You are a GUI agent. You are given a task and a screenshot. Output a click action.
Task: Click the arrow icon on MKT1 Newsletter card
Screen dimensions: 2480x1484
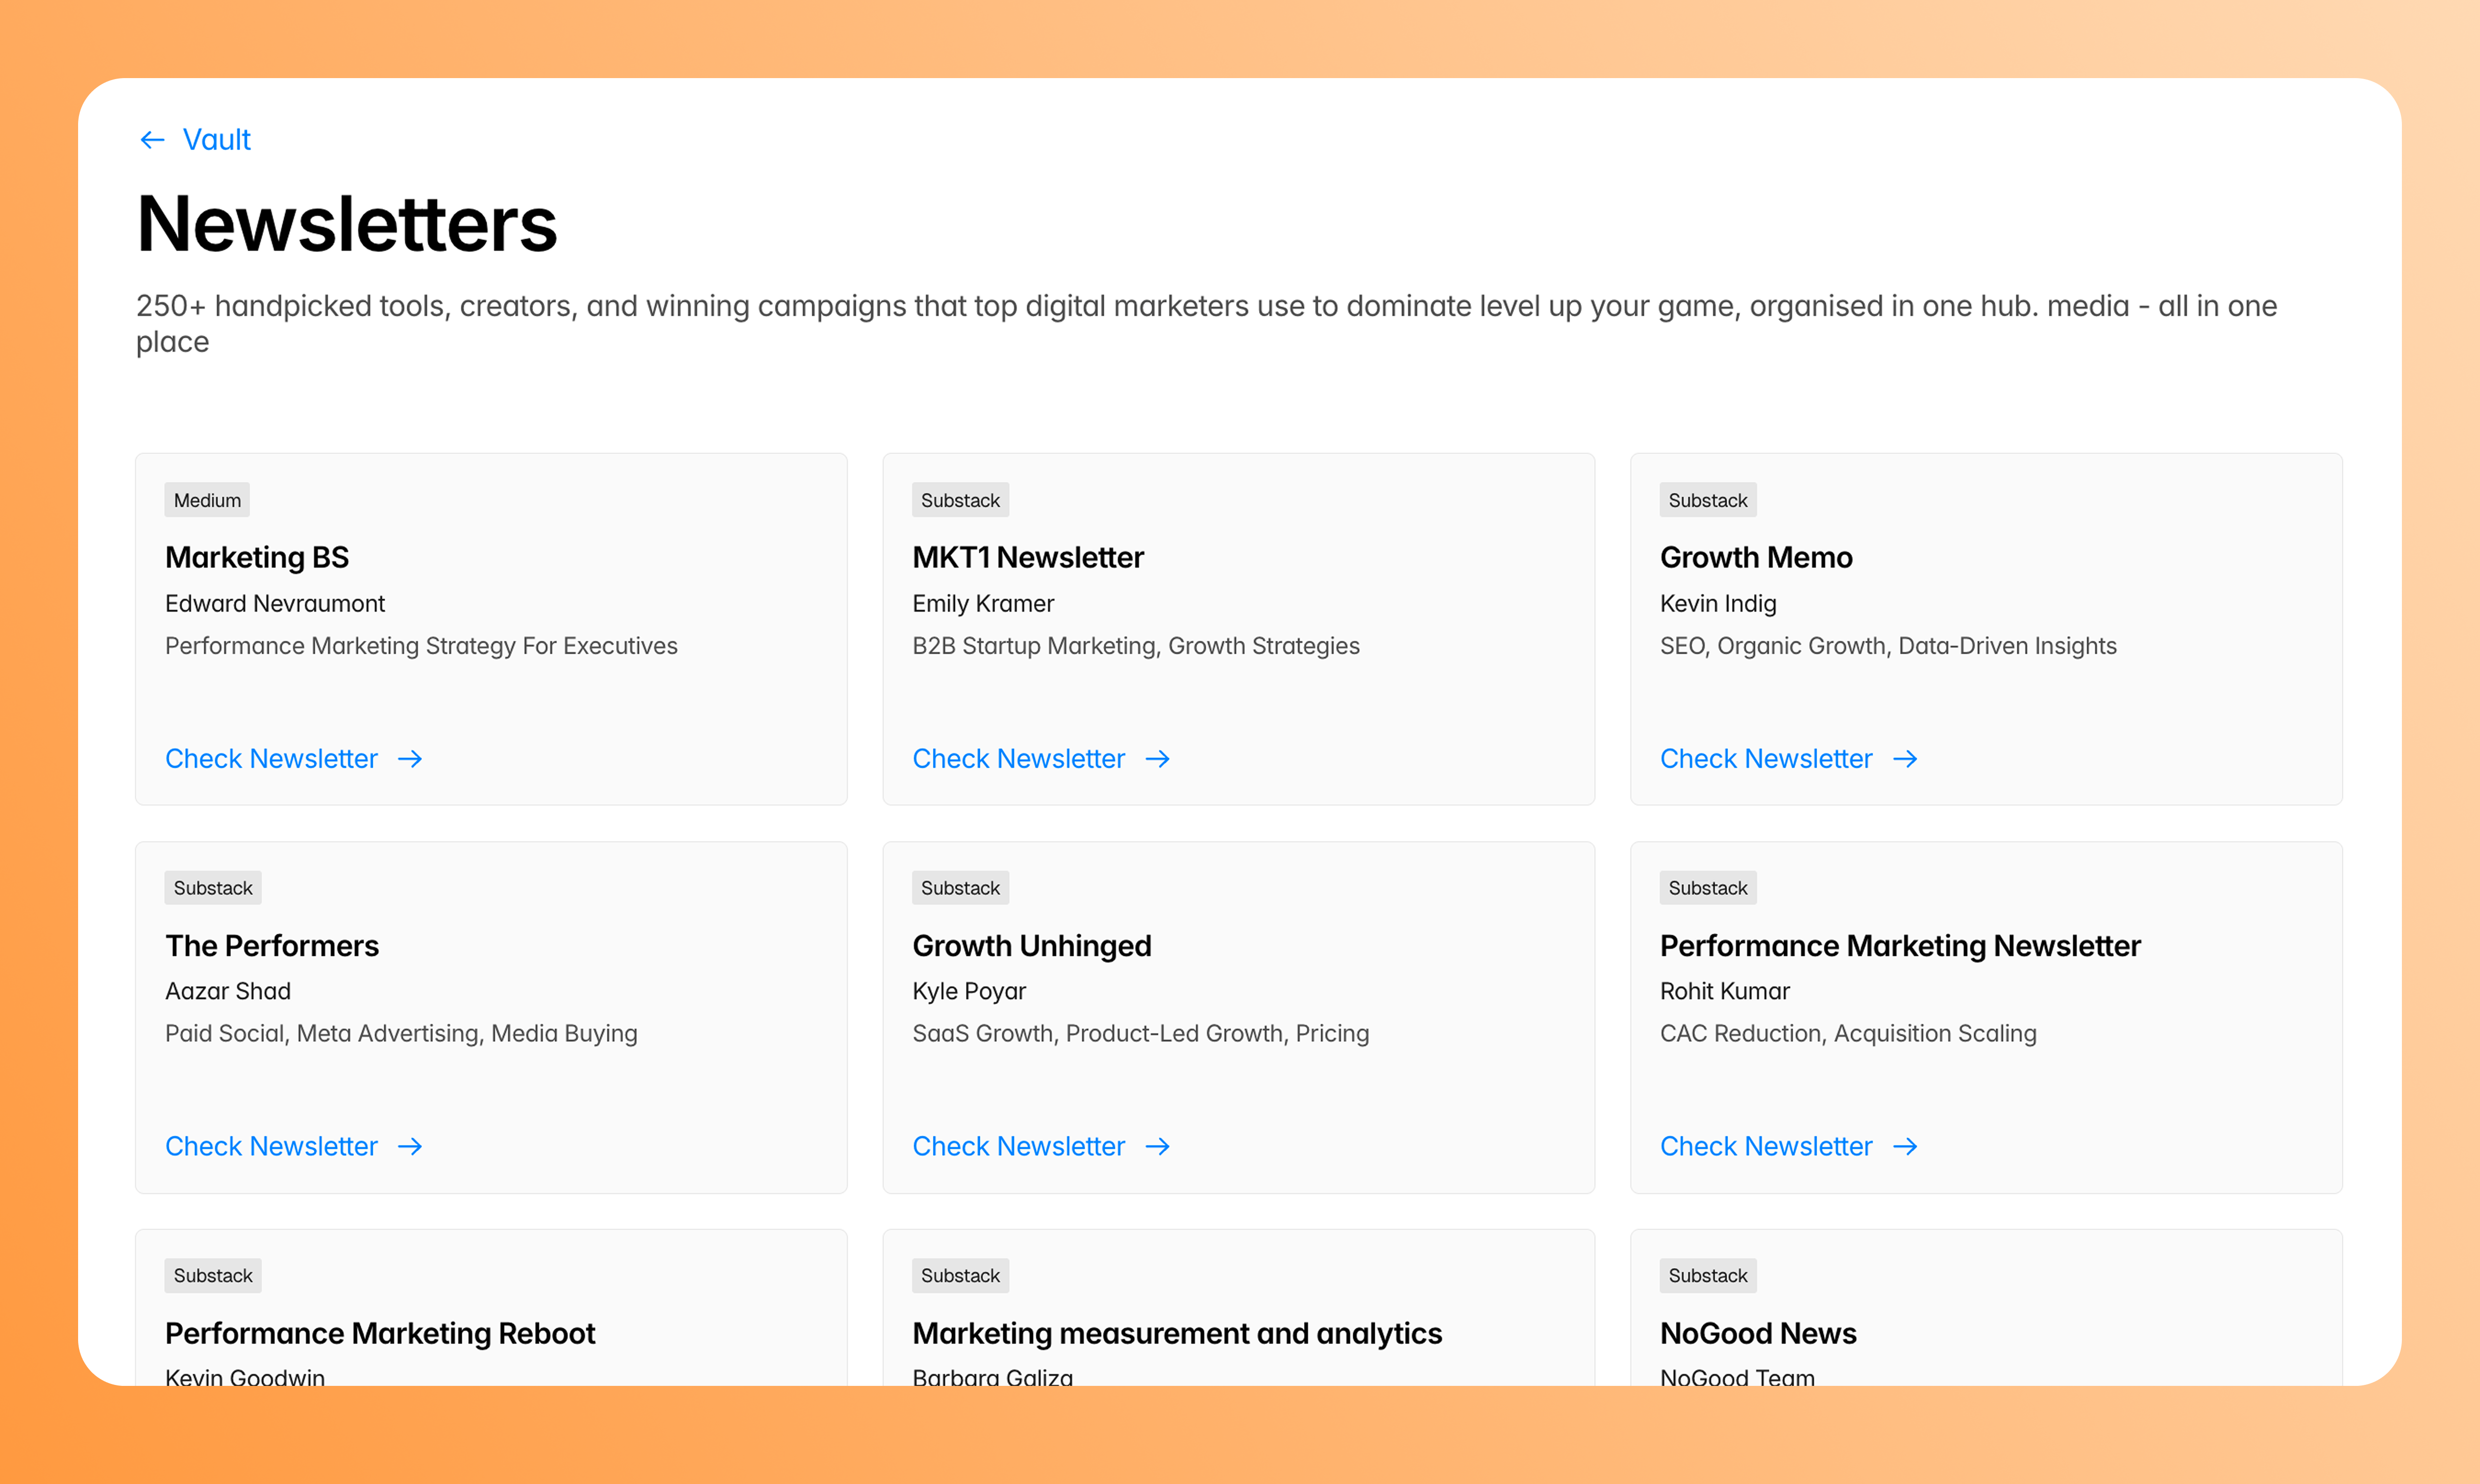[1158, 759]
